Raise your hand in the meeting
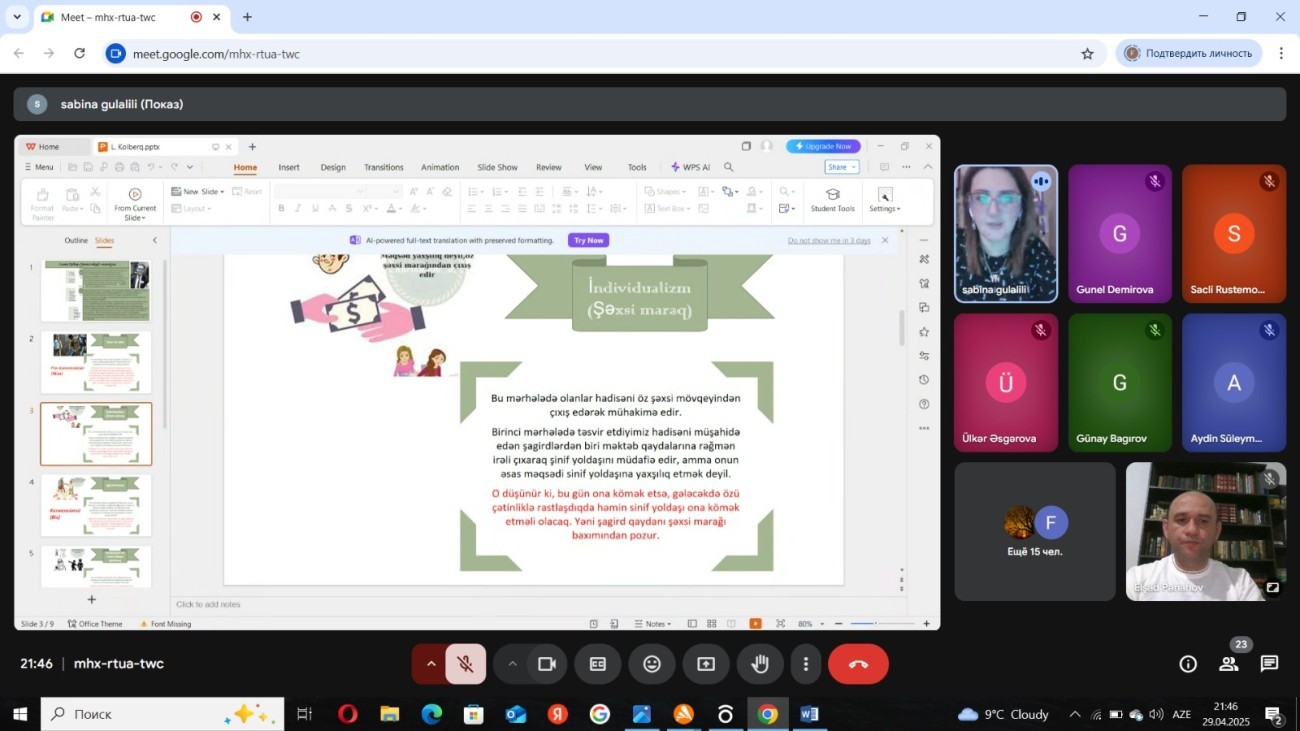Screen dimensions: 1300x731 [760, 664]
